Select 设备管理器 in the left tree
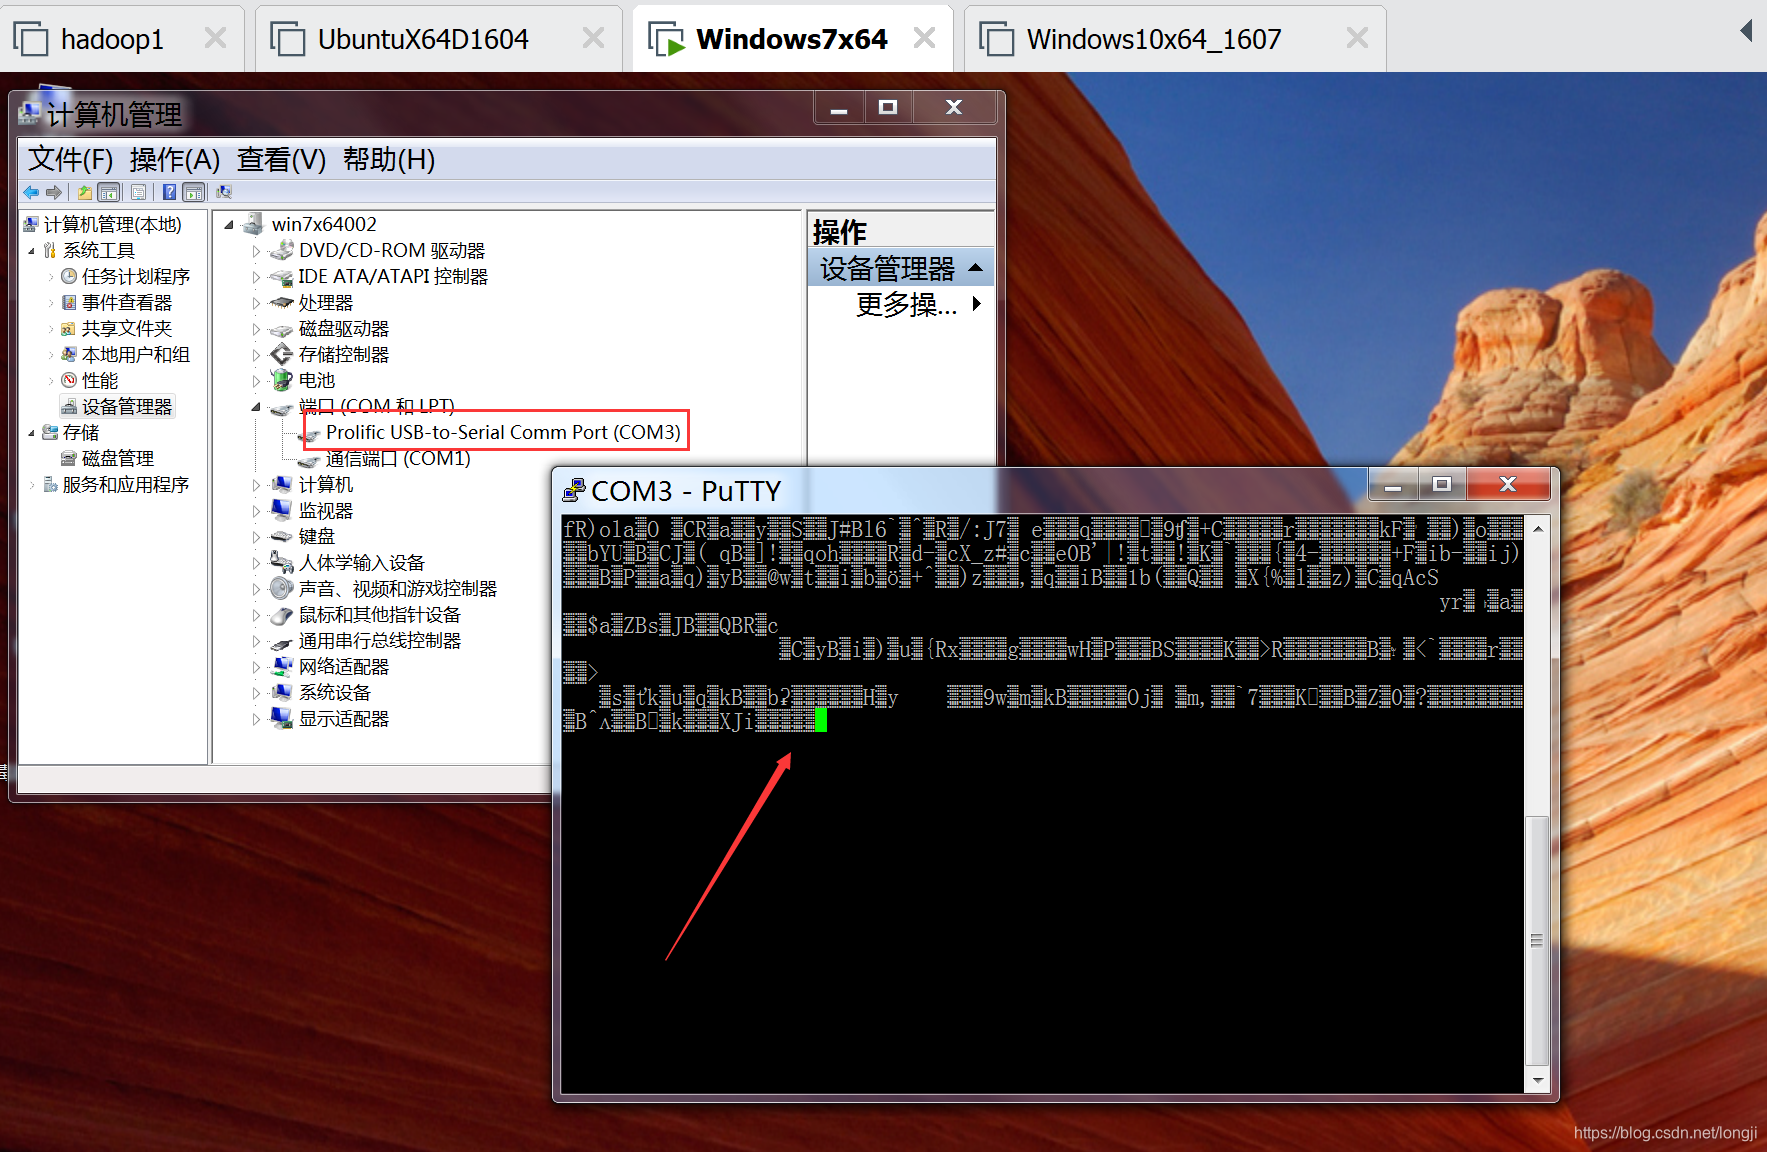1767x1152 pixels. (x=127, y=406)
